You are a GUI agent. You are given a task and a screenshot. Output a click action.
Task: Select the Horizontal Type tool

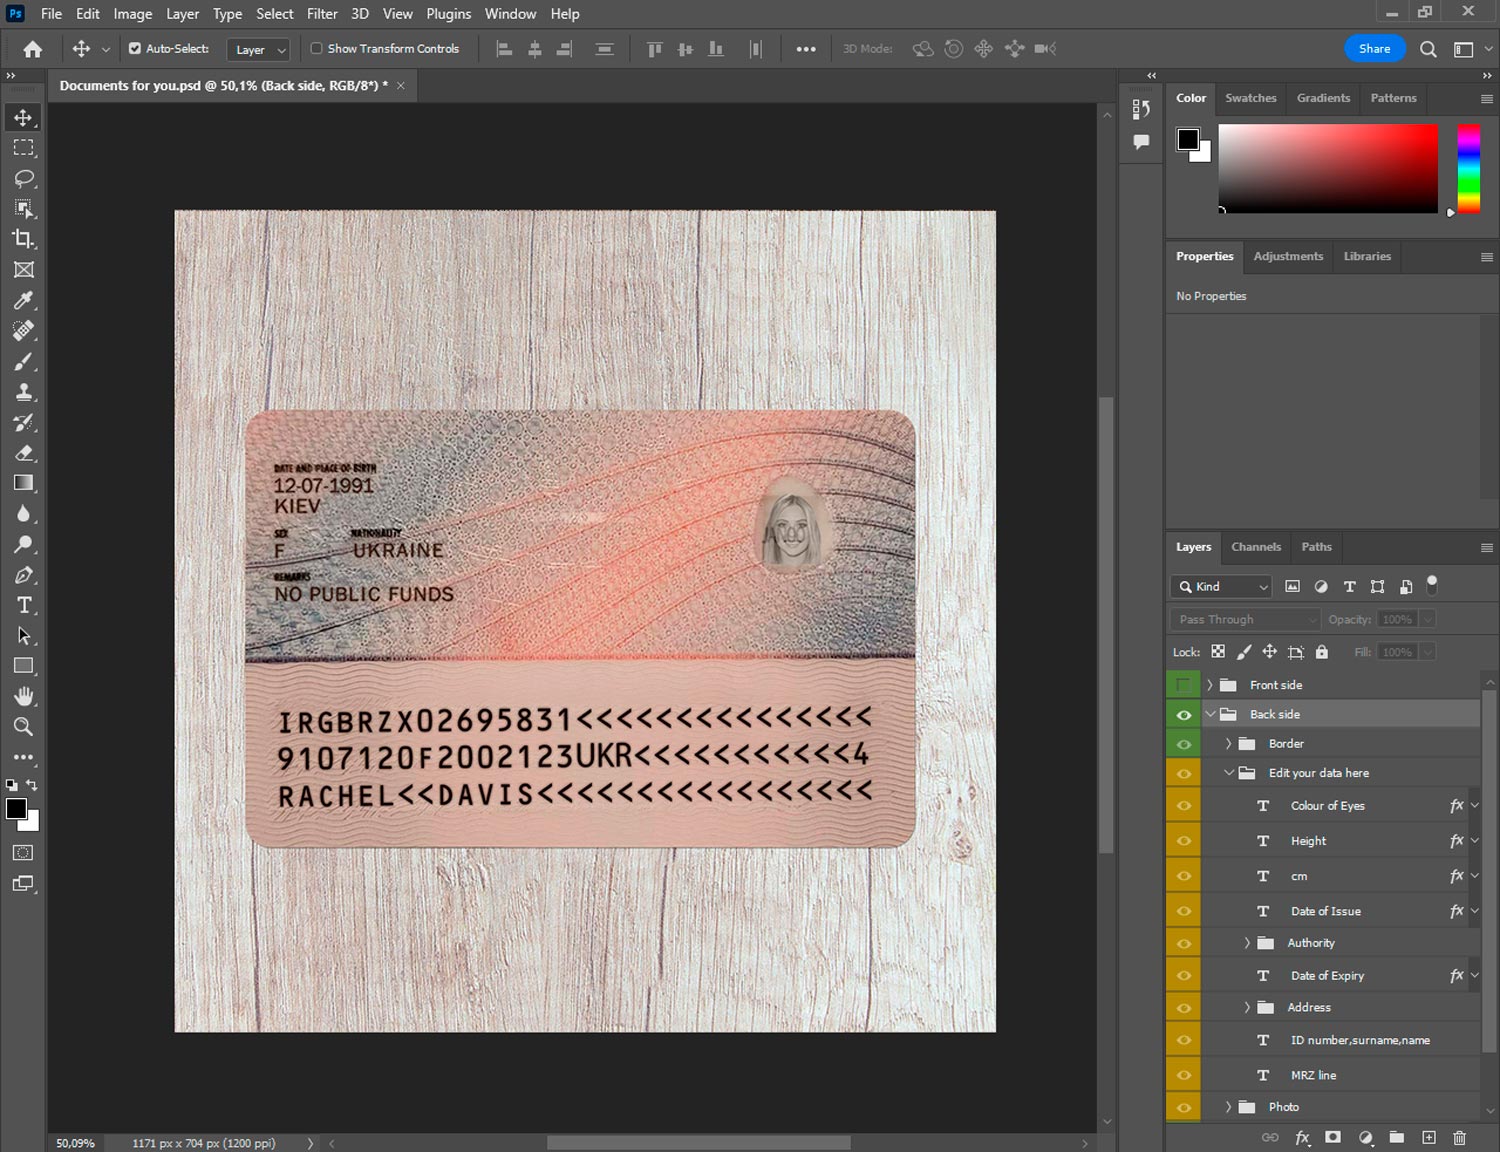tap(23, 604)
